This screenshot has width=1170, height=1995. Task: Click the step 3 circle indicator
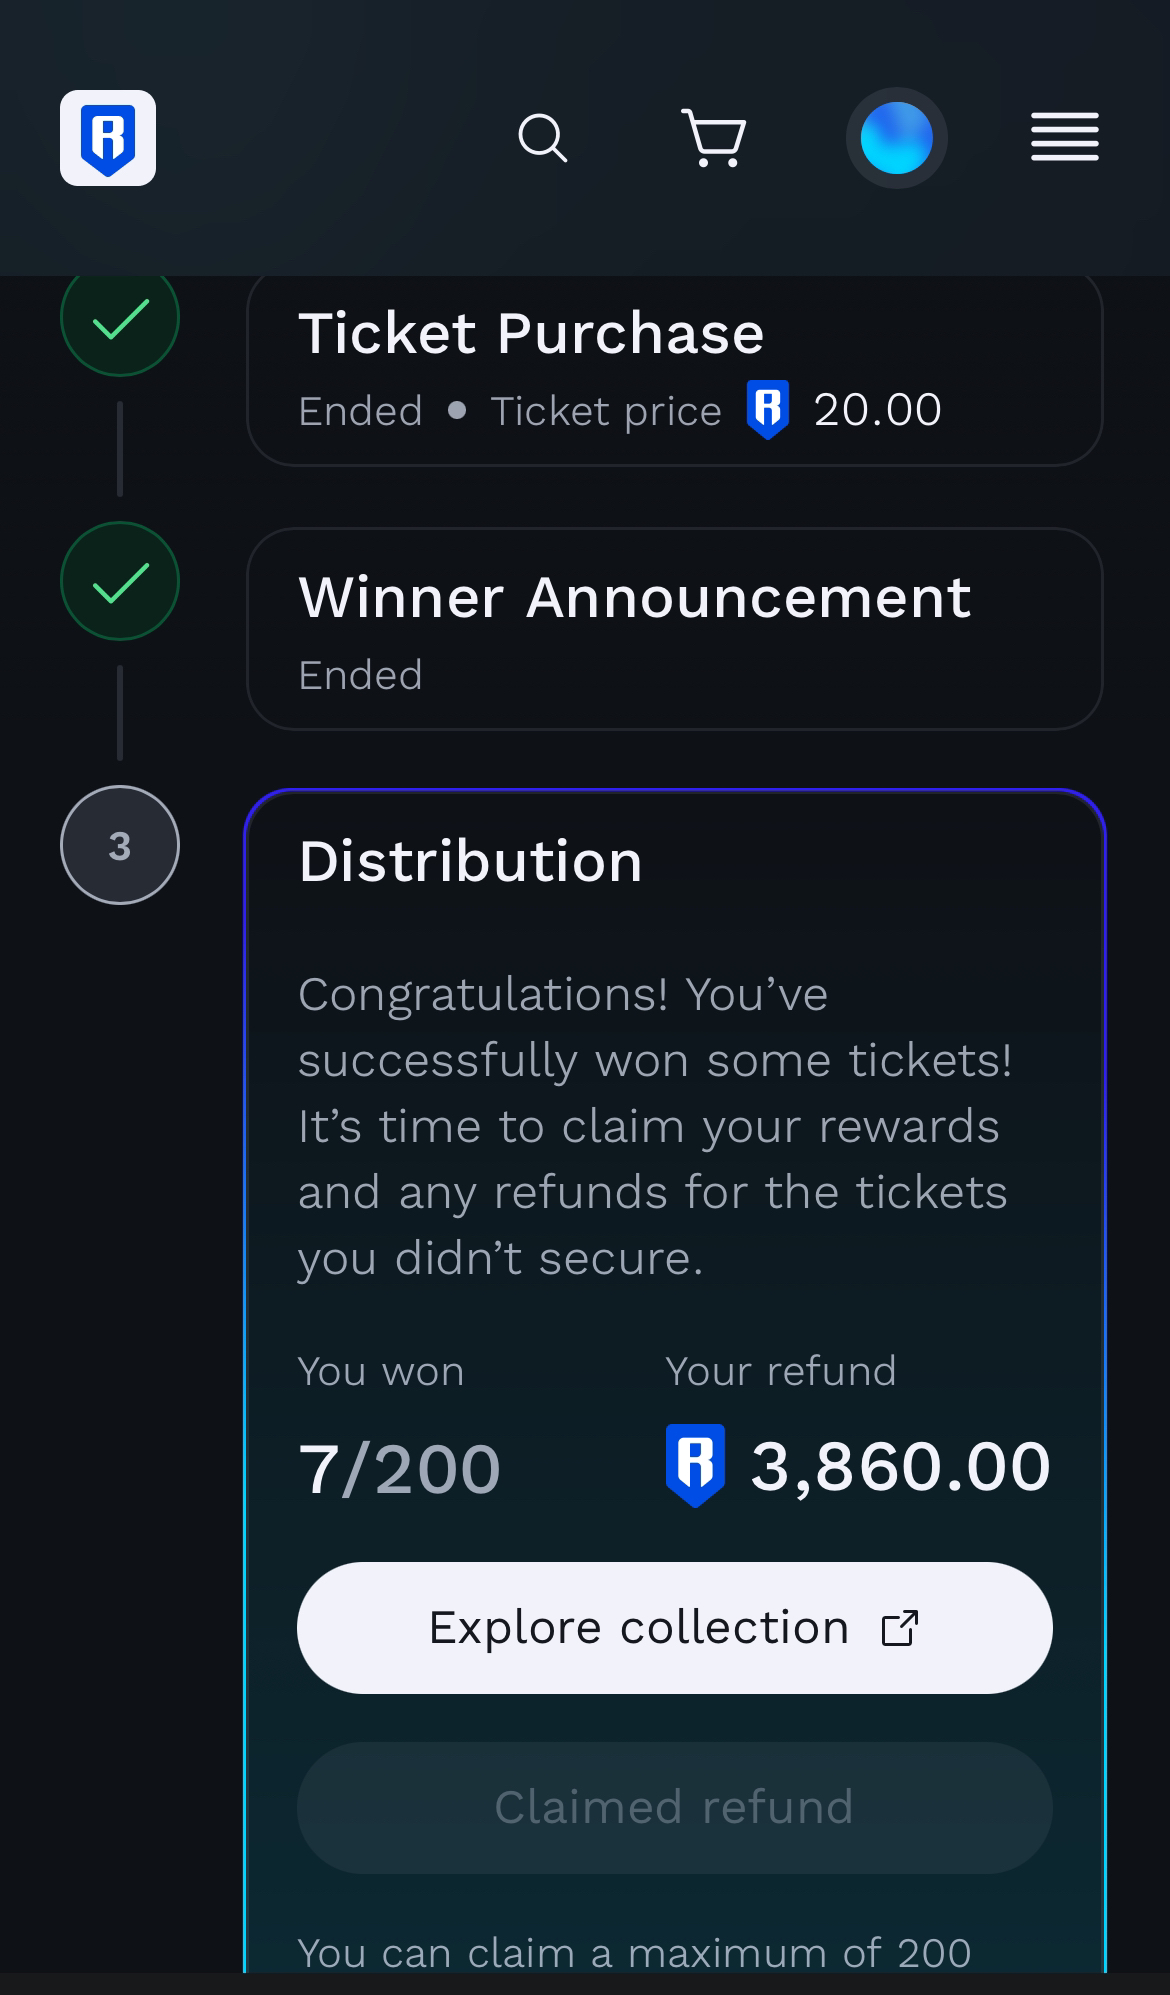click(x=120, y=846)
